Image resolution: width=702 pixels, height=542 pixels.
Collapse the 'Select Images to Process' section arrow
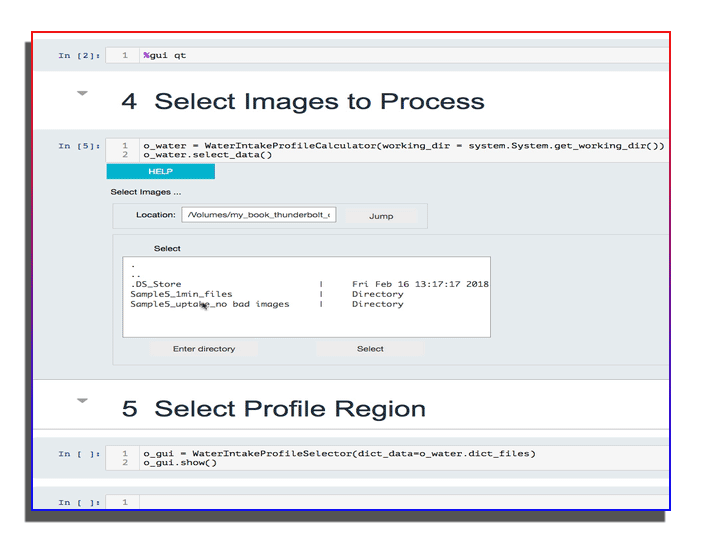pos(83,93)
